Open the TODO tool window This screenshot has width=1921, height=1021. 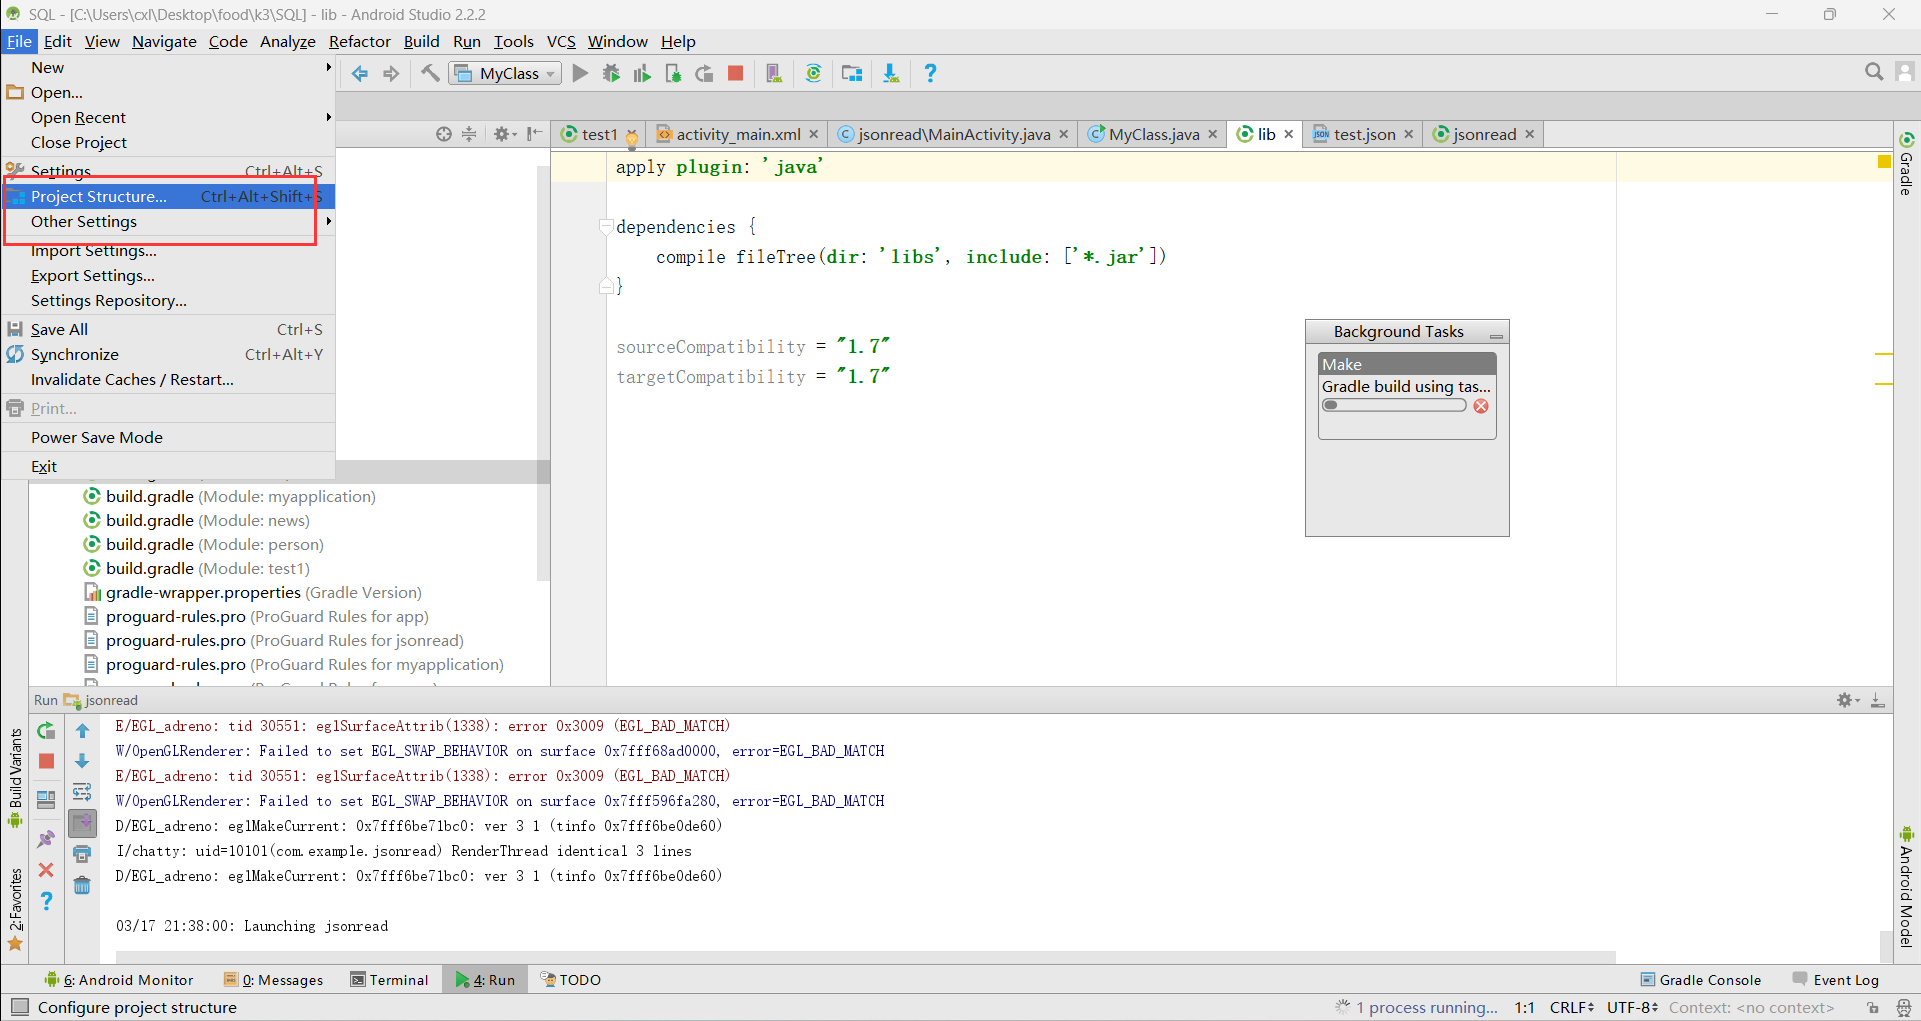(571, 980)
